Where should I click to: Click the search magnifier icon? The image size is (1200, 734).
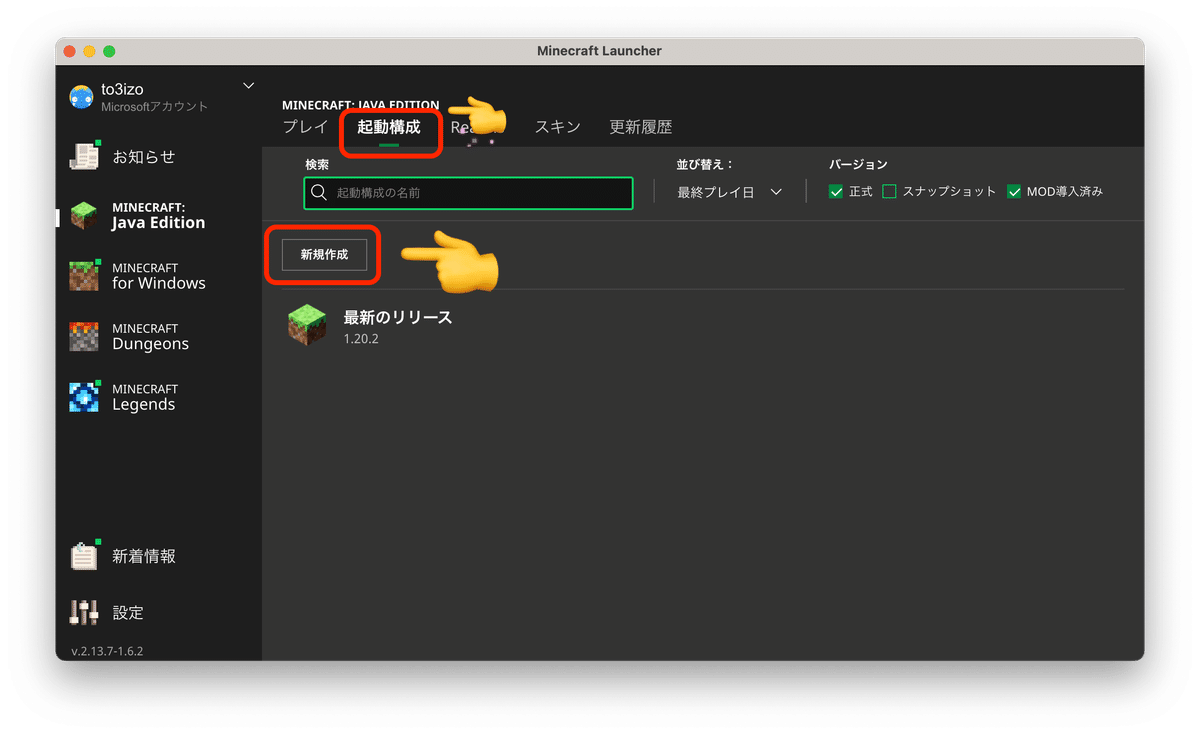[x=319, y=192]
